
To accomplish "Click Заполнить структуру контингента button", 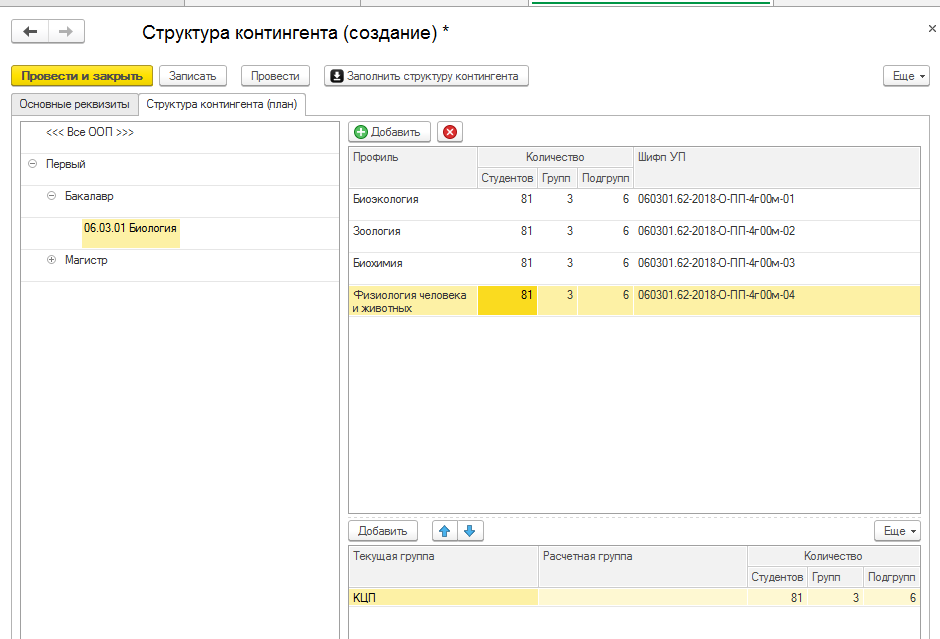I will click(x=426, y=76).
